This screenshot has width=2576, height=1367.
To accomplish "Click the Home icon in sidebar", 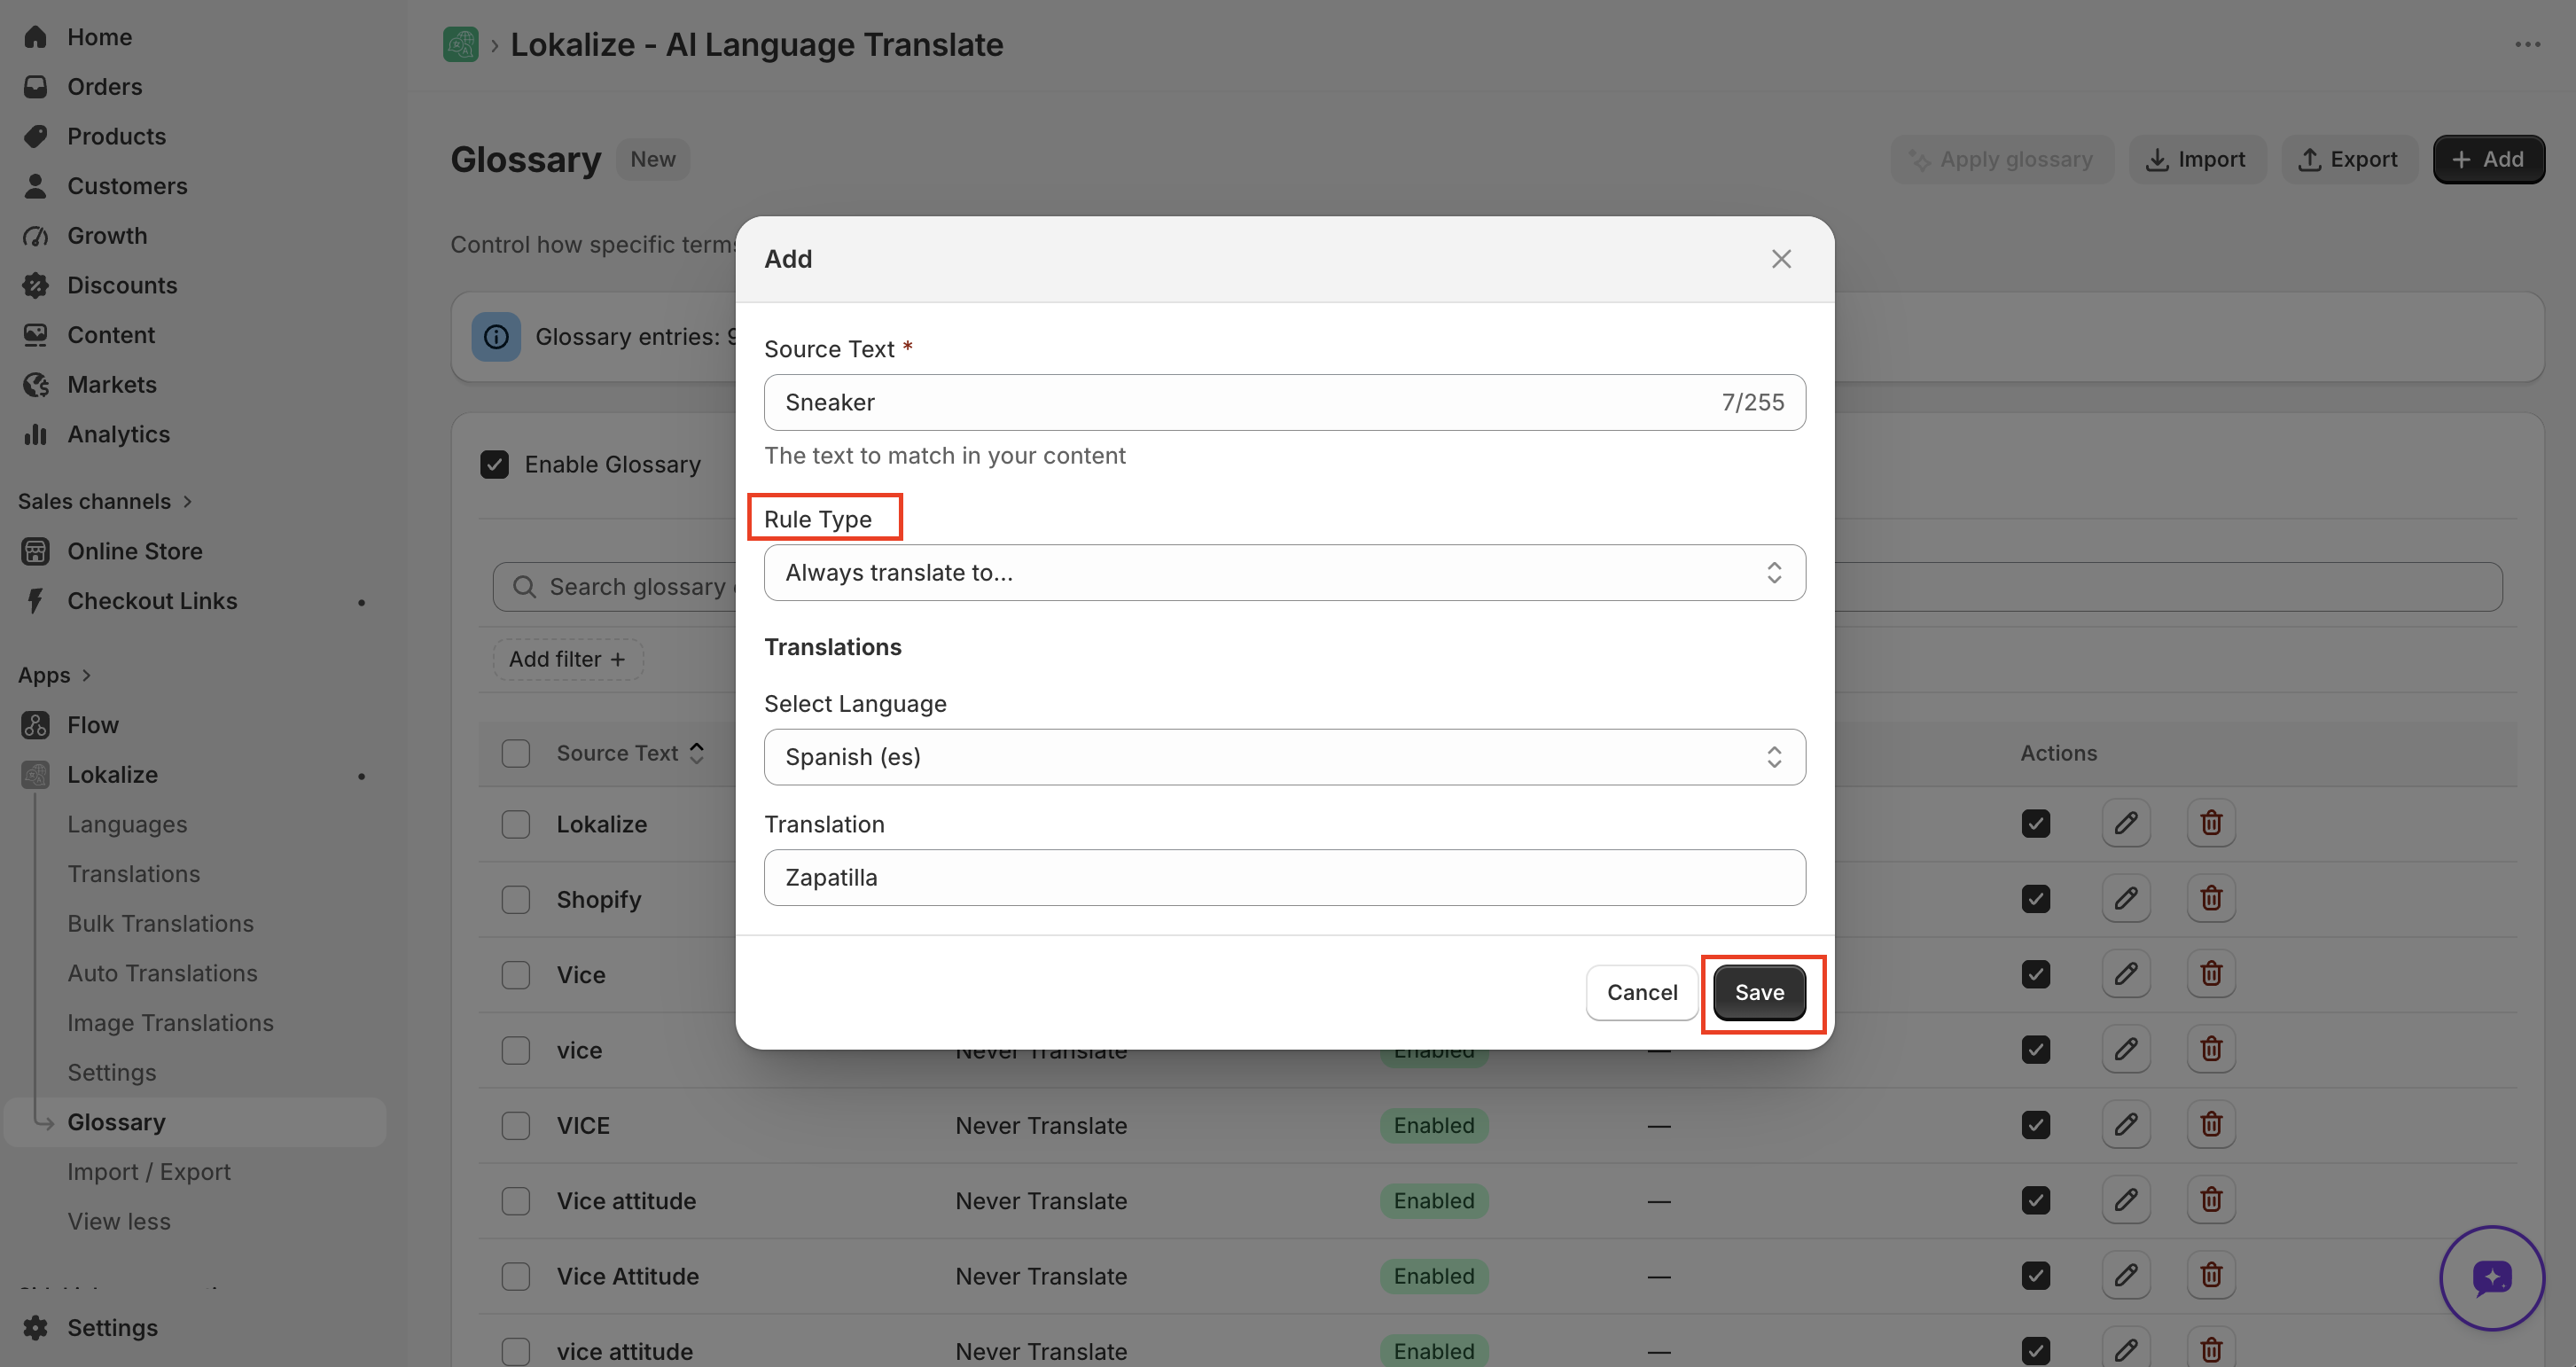I will tap(36, 37).
